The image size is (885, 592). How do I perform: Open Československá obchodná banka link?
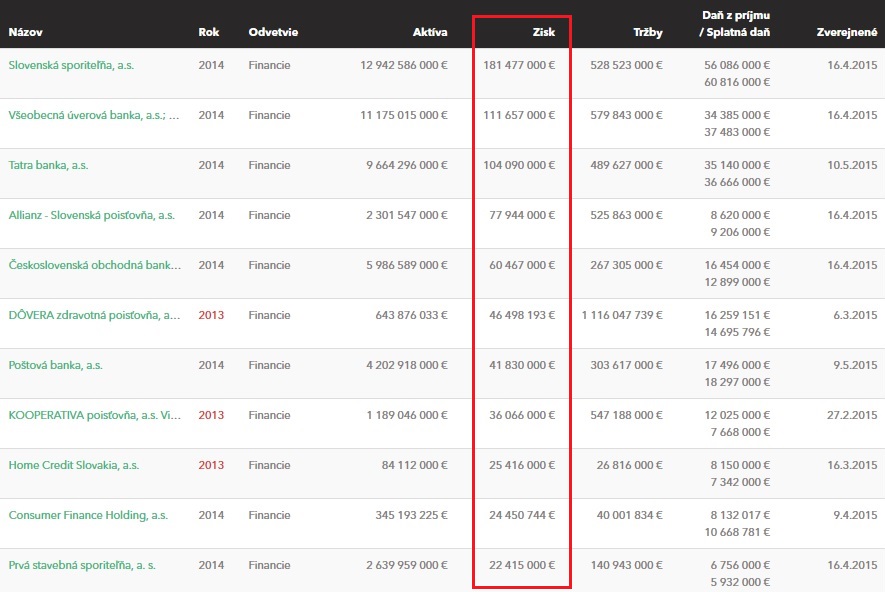[x=95, y=265]
